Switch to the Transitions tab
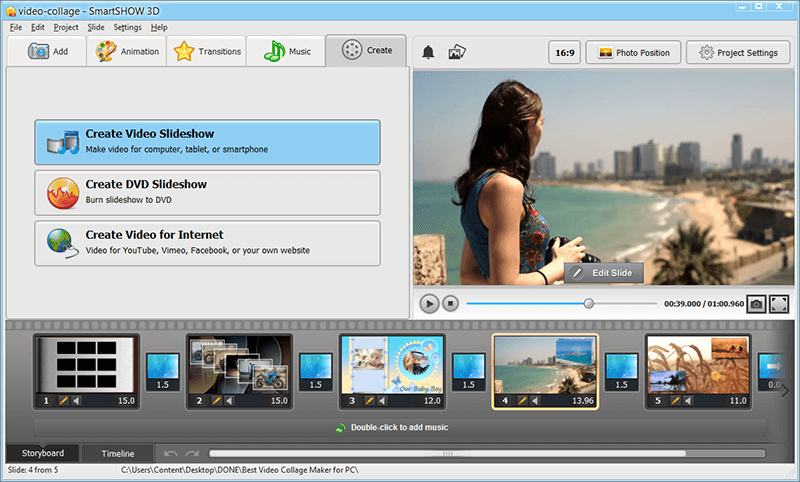 coord(207,51)
